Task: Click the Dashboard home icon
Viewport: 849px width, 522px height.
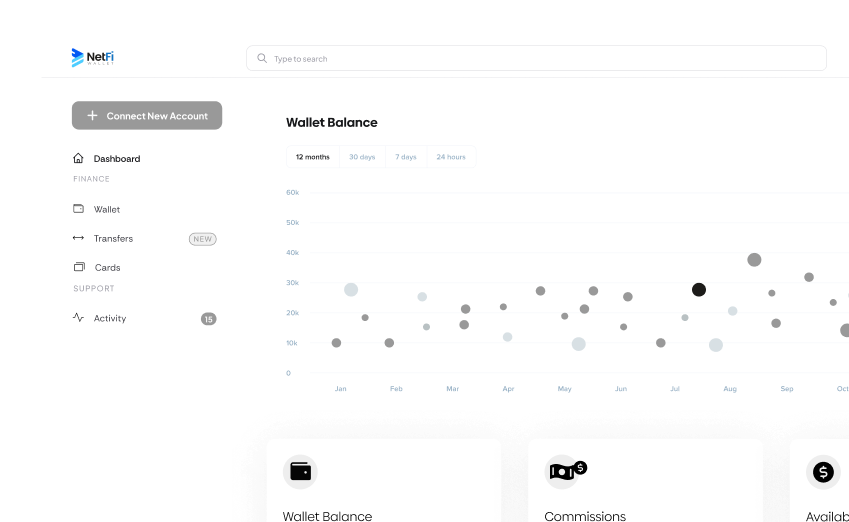Action: click(x=79, y=158)
